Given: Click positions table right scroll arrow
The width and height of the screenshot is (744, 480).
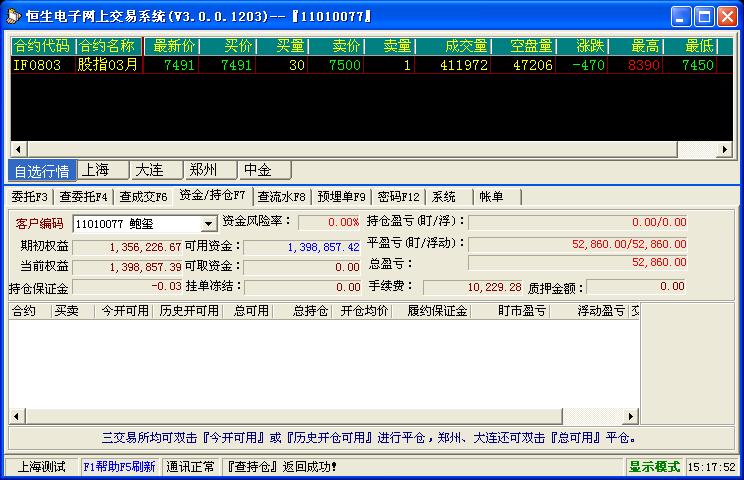Looking at the screenshot, I should [x=631, y=416].
